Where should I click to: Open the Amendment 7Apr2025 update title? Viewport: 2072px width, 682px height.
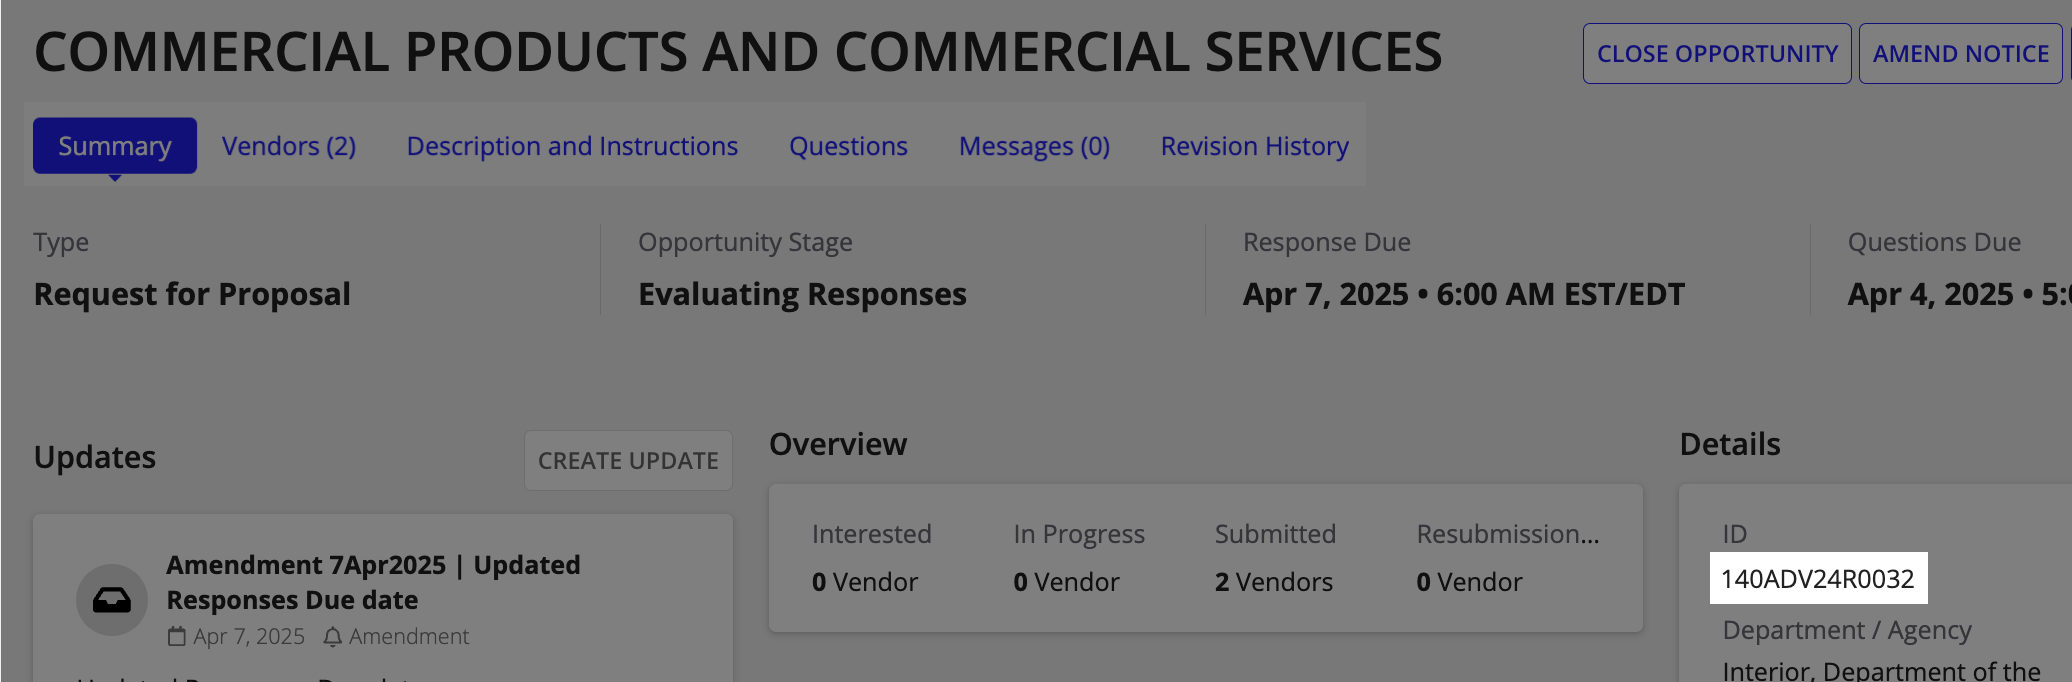click(373, 582)
